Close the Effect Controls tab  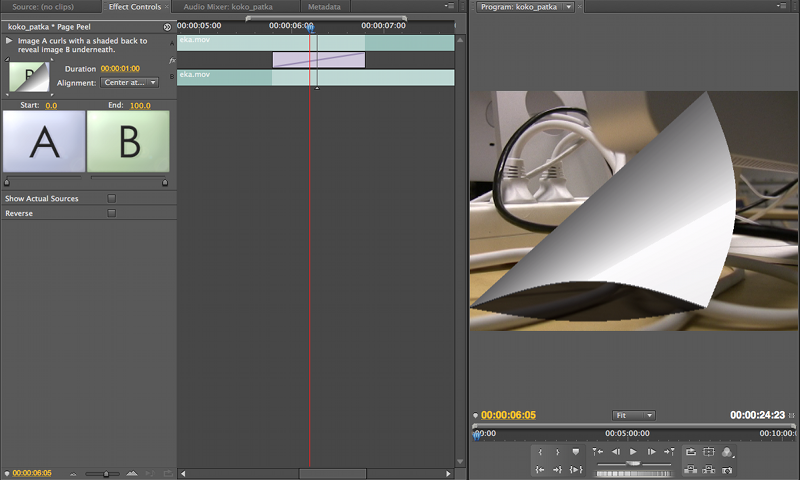167,7
